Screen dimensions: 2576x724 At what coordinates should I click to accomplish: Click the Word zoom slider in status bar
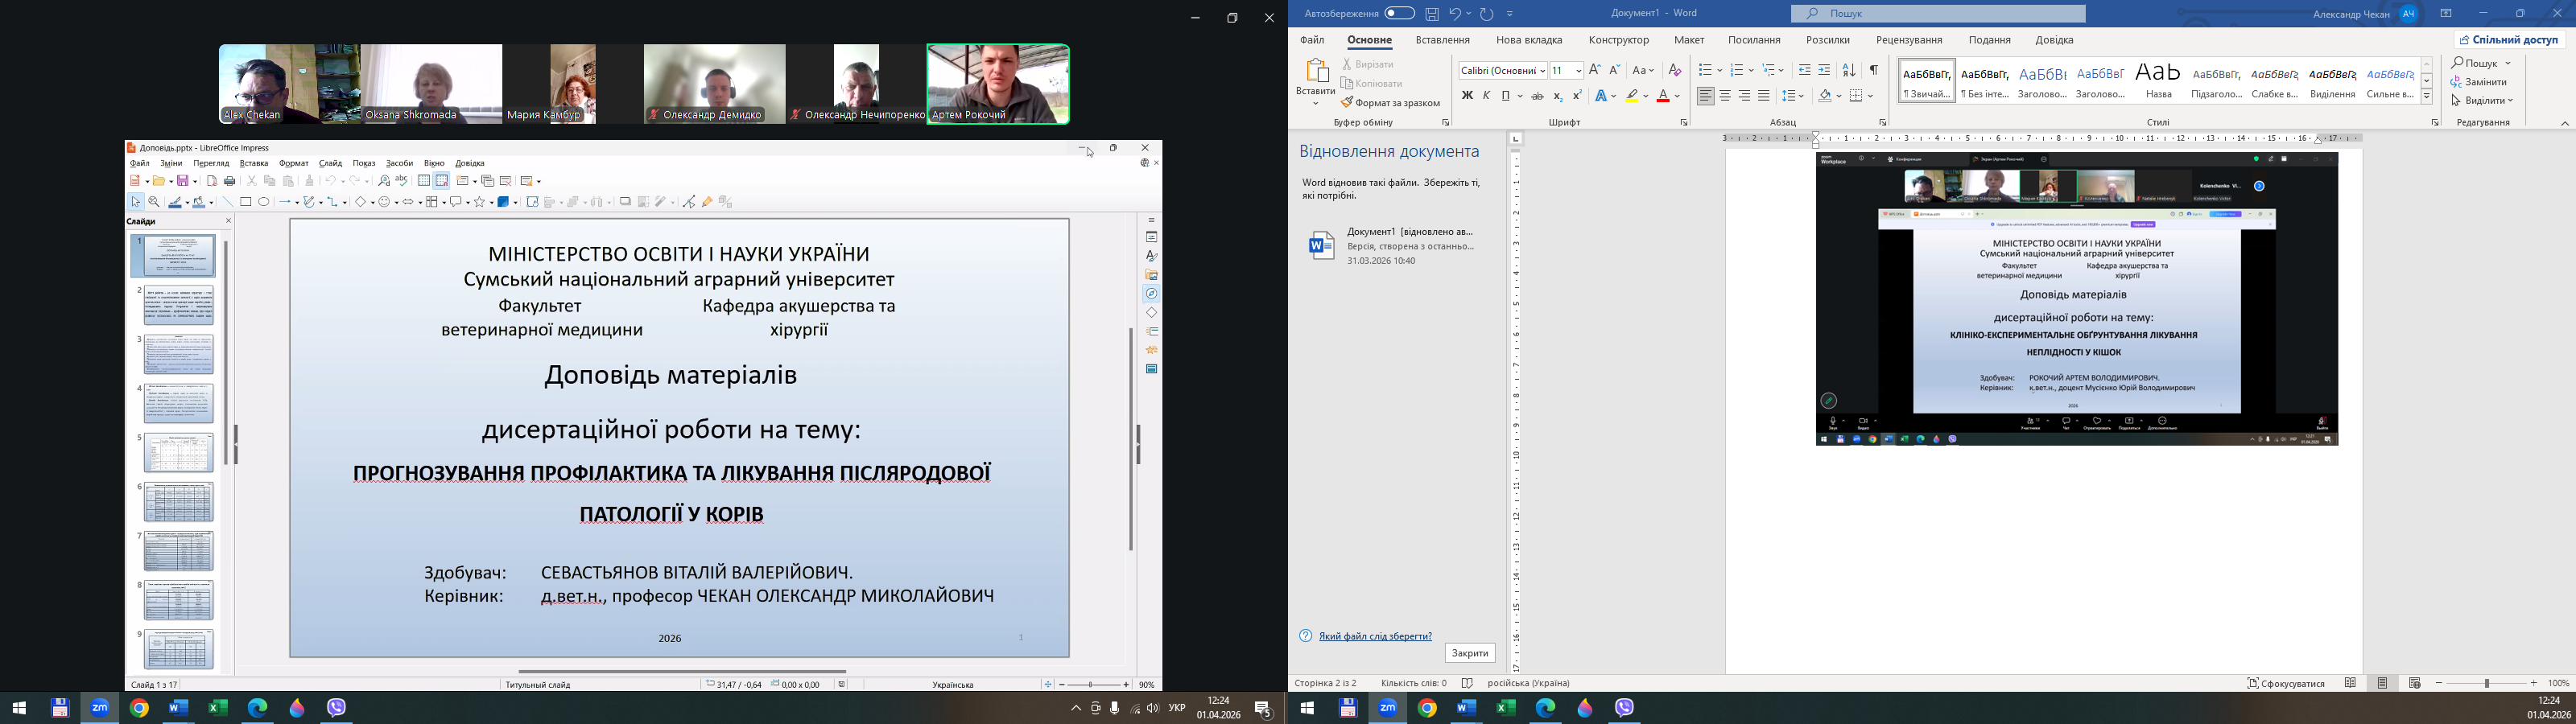[2486, 683]
